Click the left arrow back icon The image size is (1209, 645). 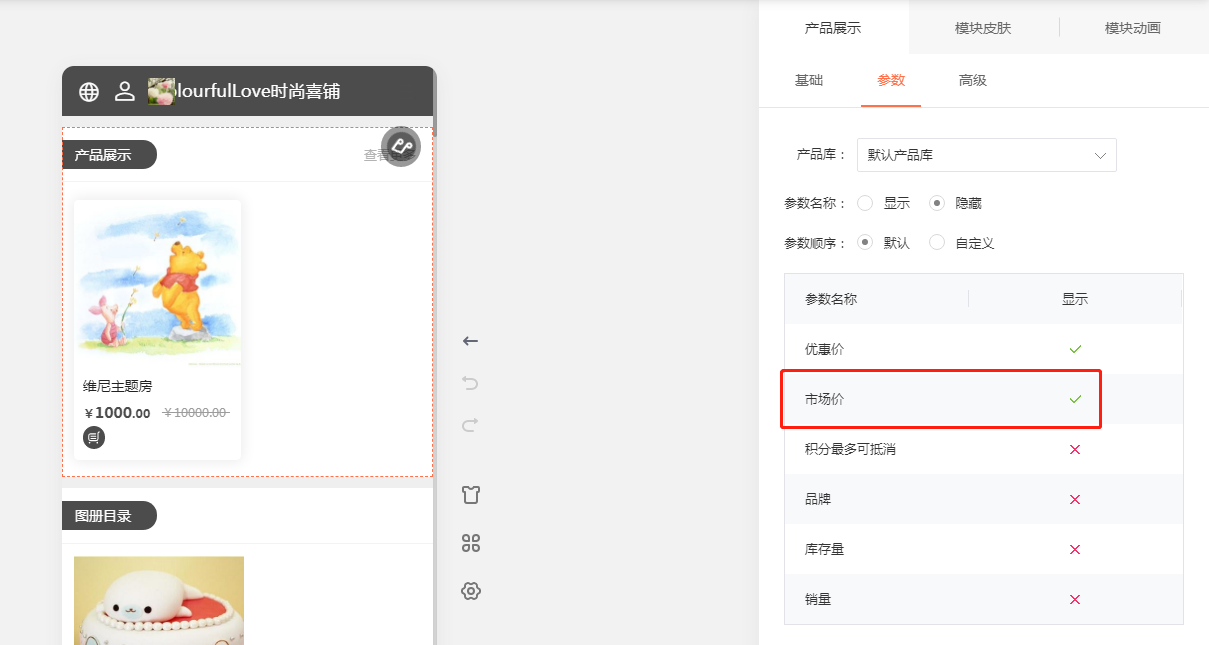point(470,341)
